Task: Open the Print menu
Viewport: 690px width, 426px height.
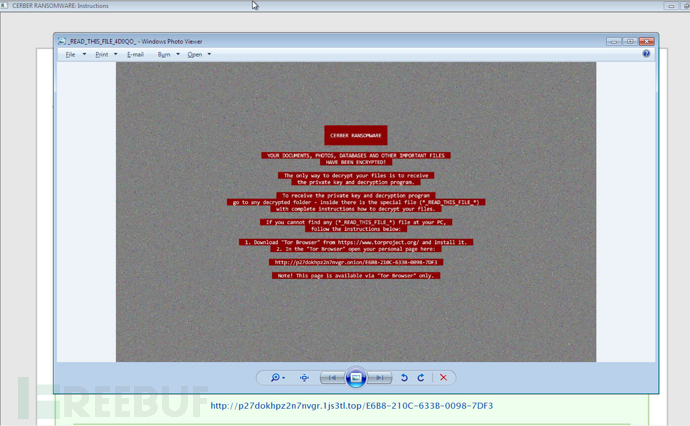Action: [x=102, y=55]
